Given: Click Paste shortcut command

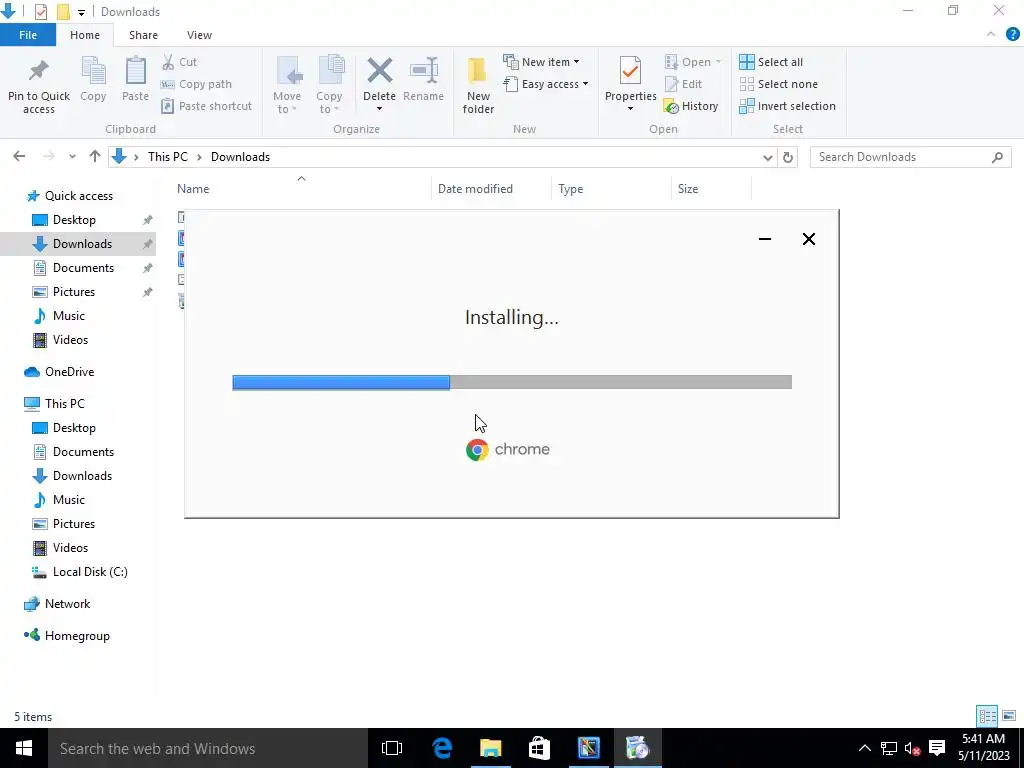Looking at the screenshot, I should [x=206, y=106].
